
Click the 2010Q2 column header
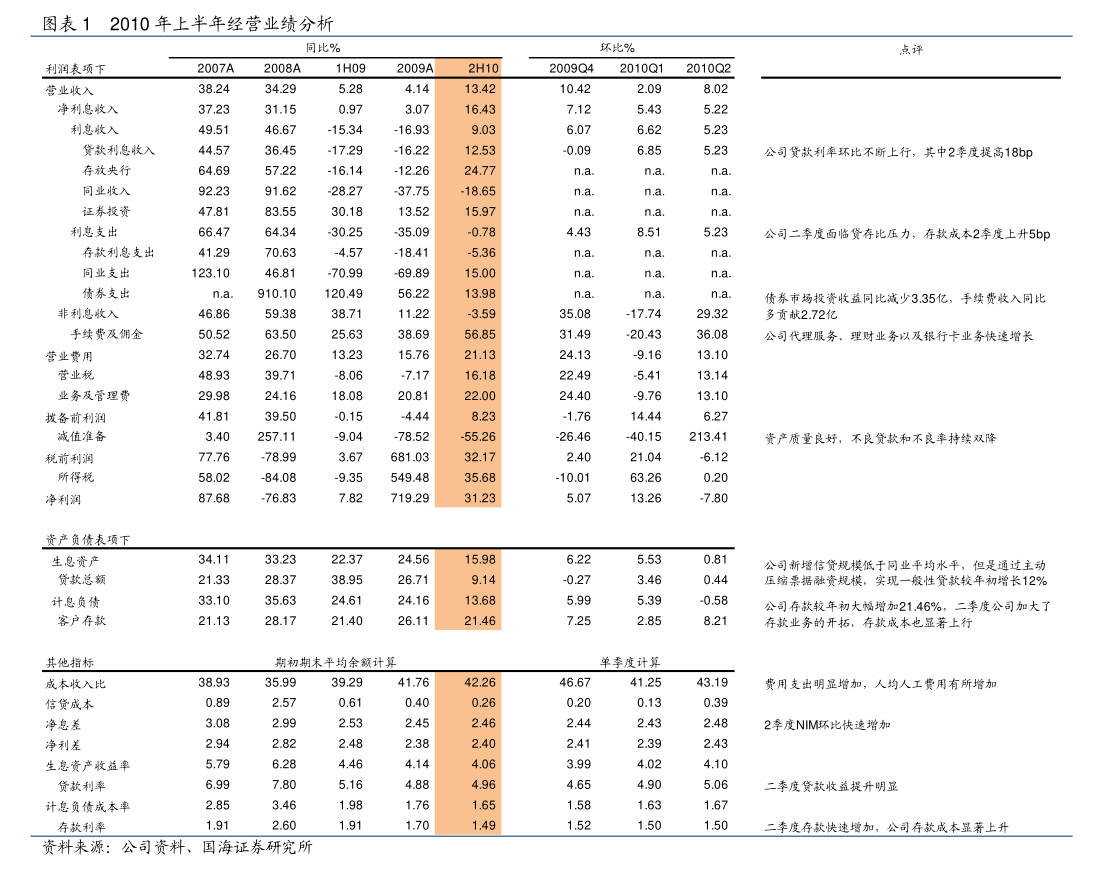click(x=707, y=69)
